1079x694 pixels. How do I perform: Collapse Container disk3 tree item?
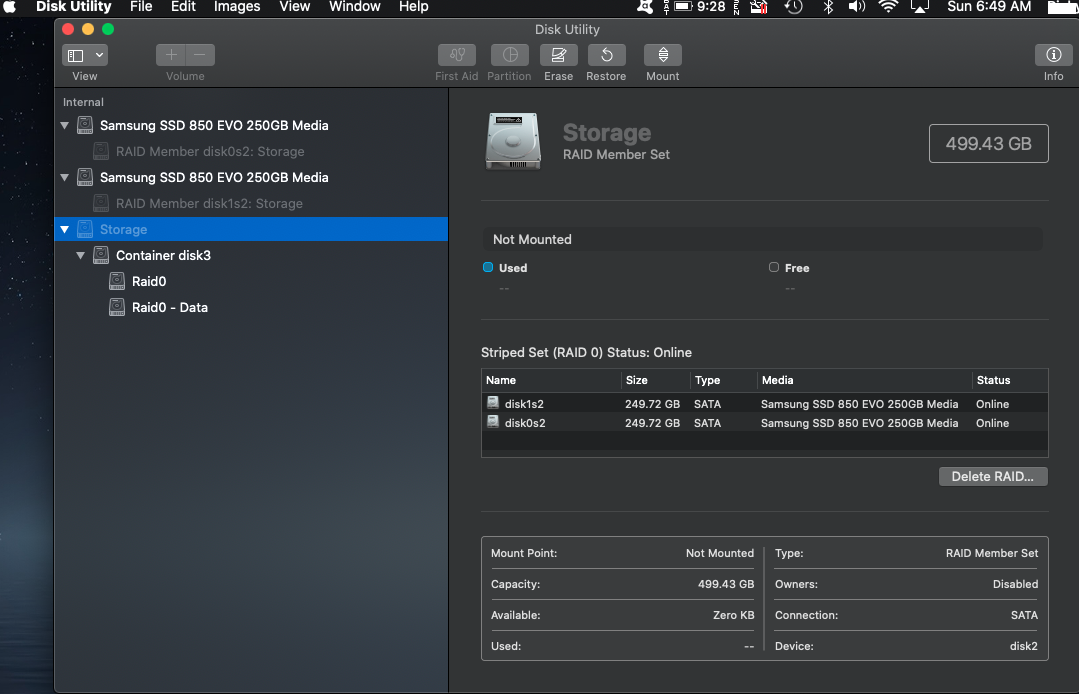click(81, 256)
